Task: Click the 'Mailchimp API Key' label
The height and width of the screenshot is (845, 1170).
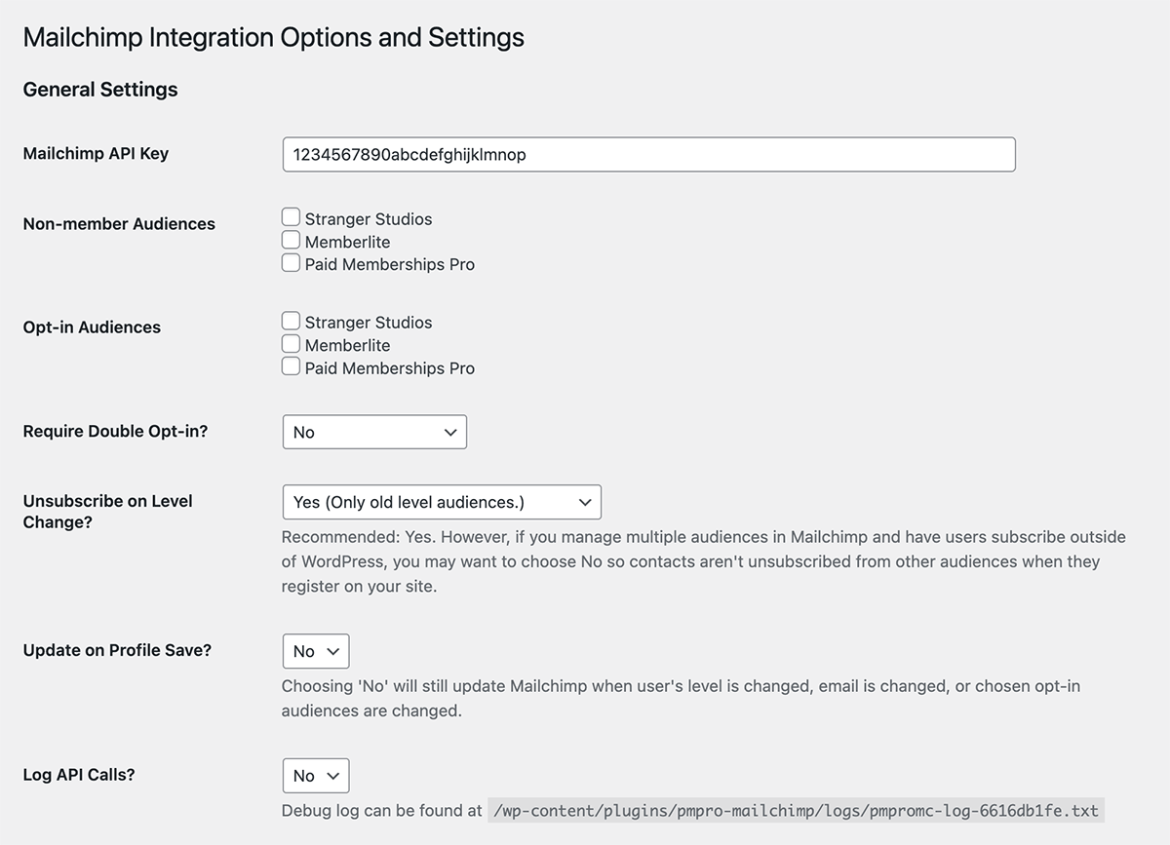Action: [x=96, y=153]
